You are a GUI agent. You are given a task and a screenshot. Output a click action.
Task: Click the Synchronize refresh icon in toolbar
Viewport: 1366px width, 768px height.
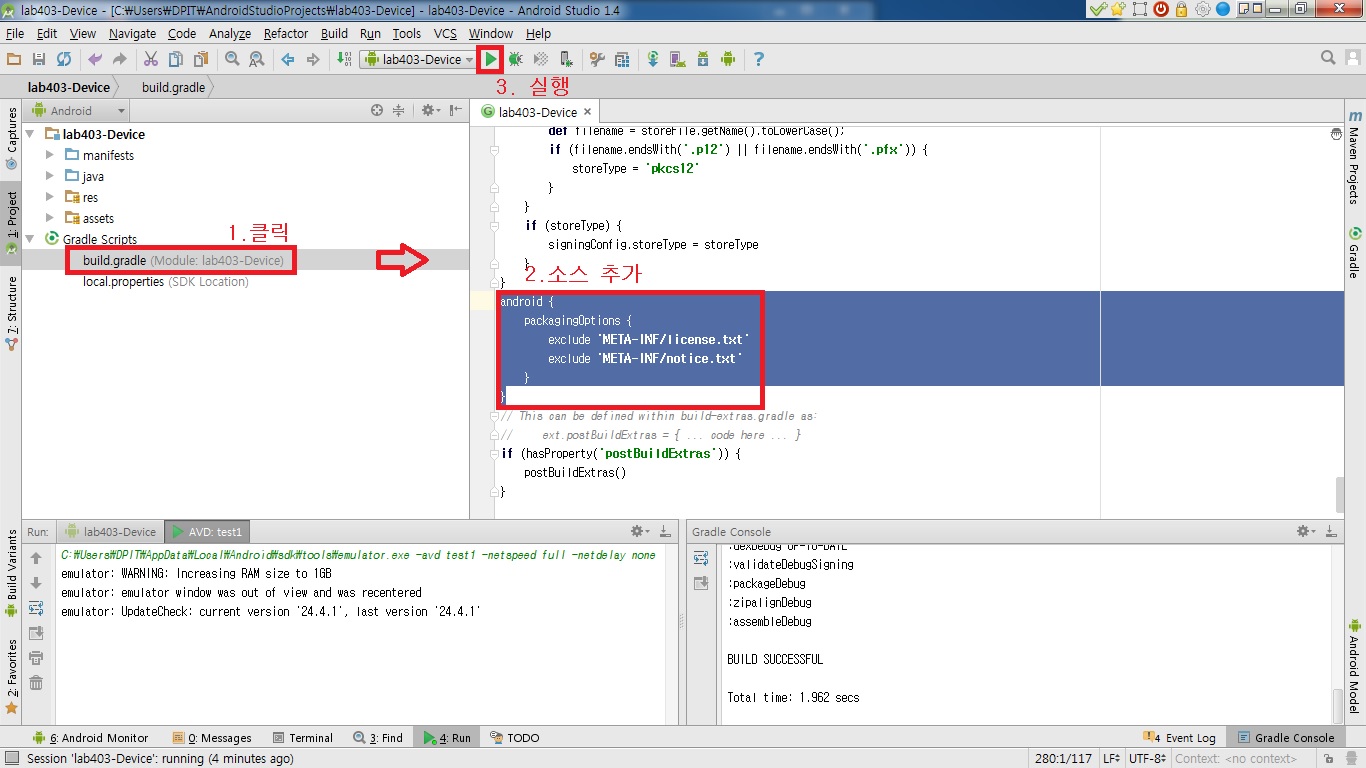[x=63, y=60]
